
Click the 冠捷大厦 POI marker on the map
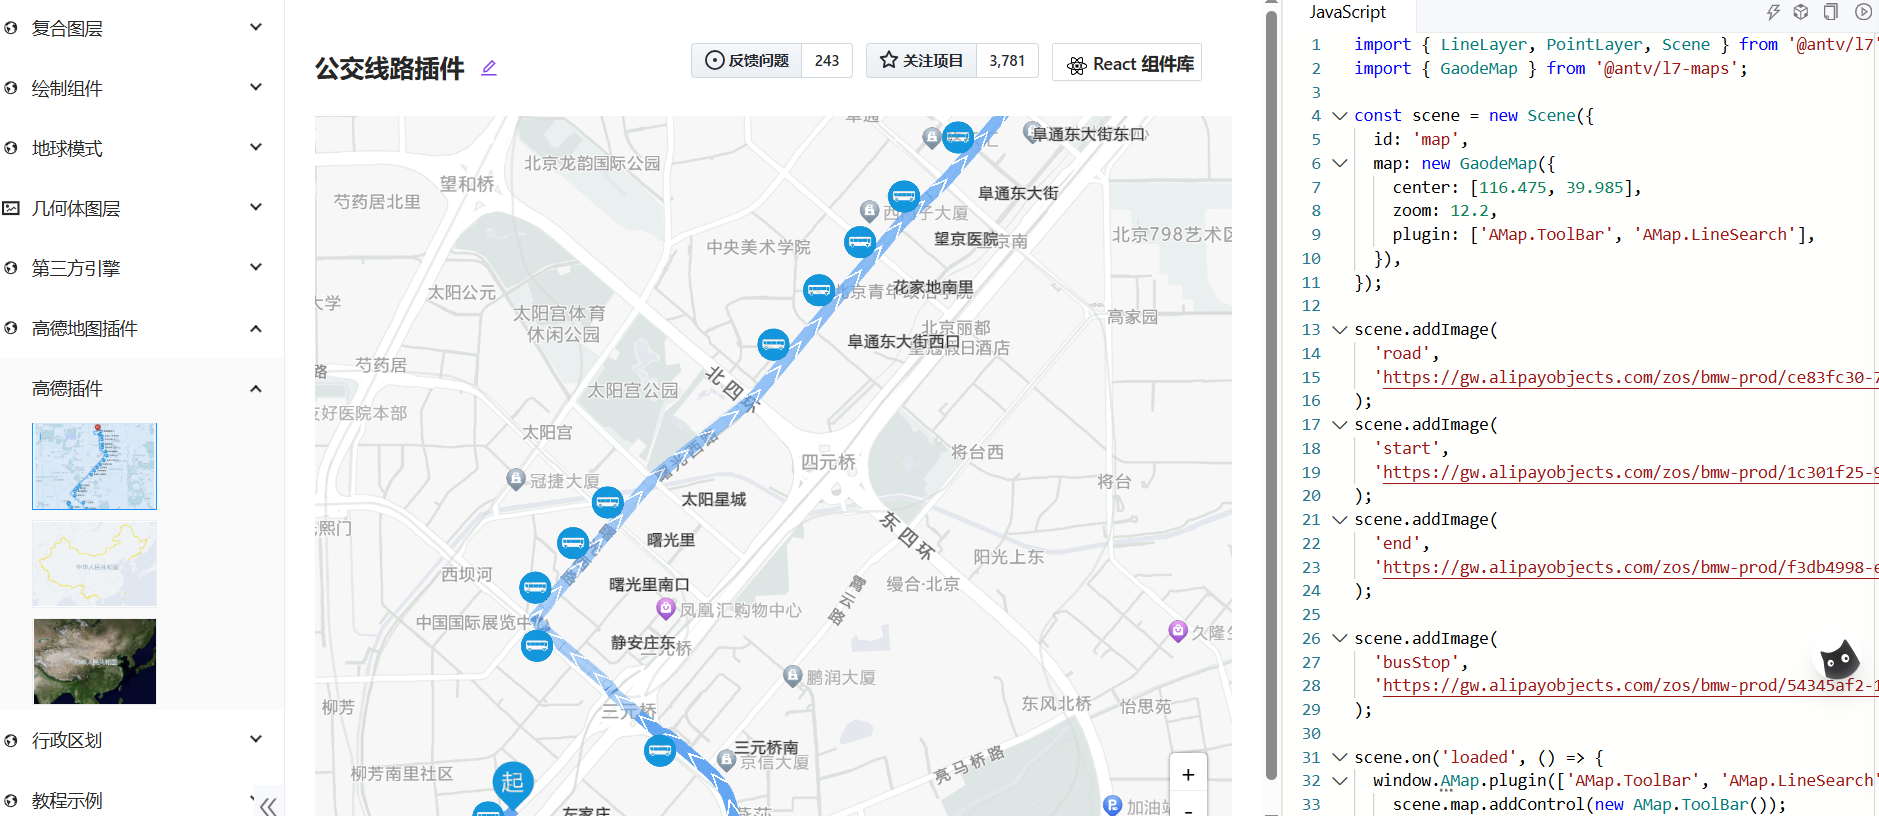tap(516, 479)
